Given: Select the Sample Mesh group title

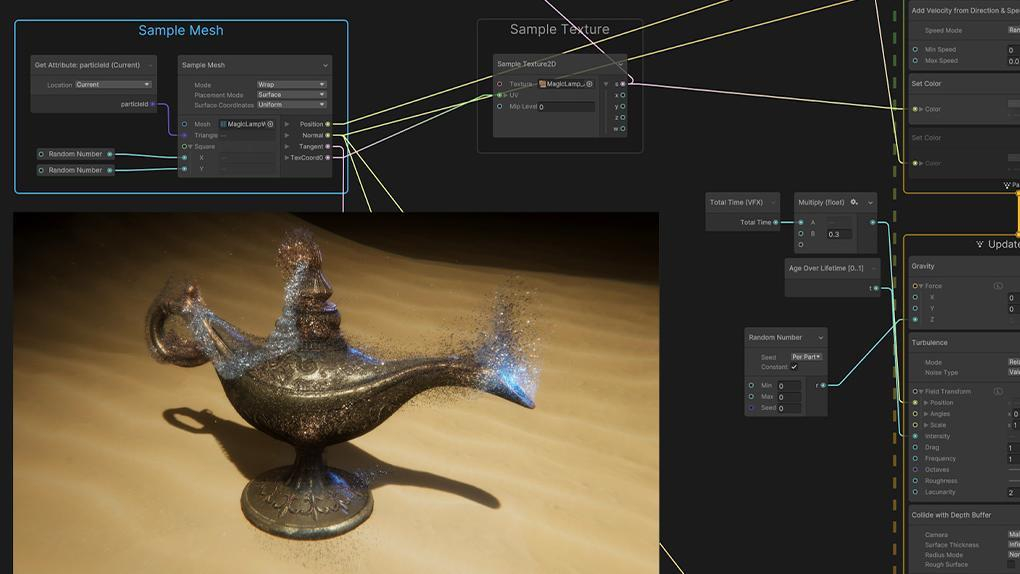Looking at the screenshot, I should pyautogui.click(x=181, y=31).
